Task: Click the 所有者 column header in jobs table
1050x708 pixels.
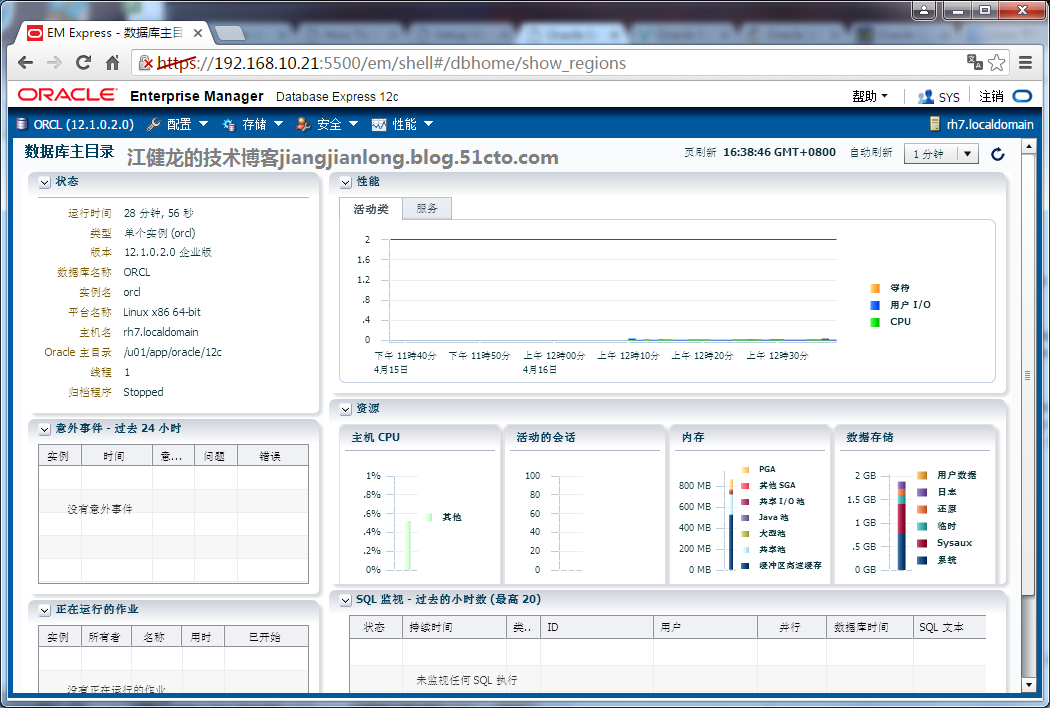Action: (106, 636)
